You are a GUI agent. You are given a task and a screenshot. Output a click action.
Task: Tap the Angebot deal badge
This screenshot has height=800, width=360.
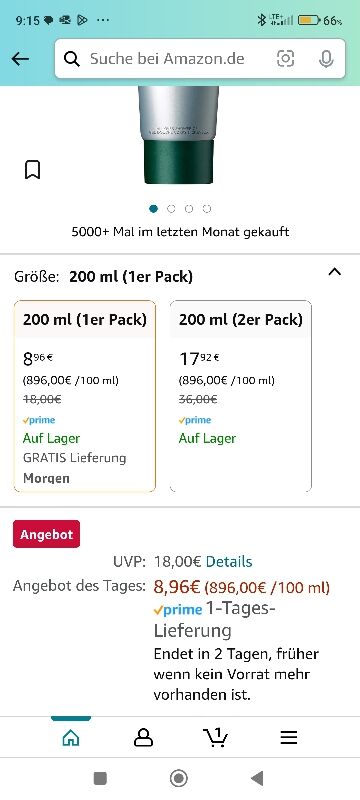[46, 534]
